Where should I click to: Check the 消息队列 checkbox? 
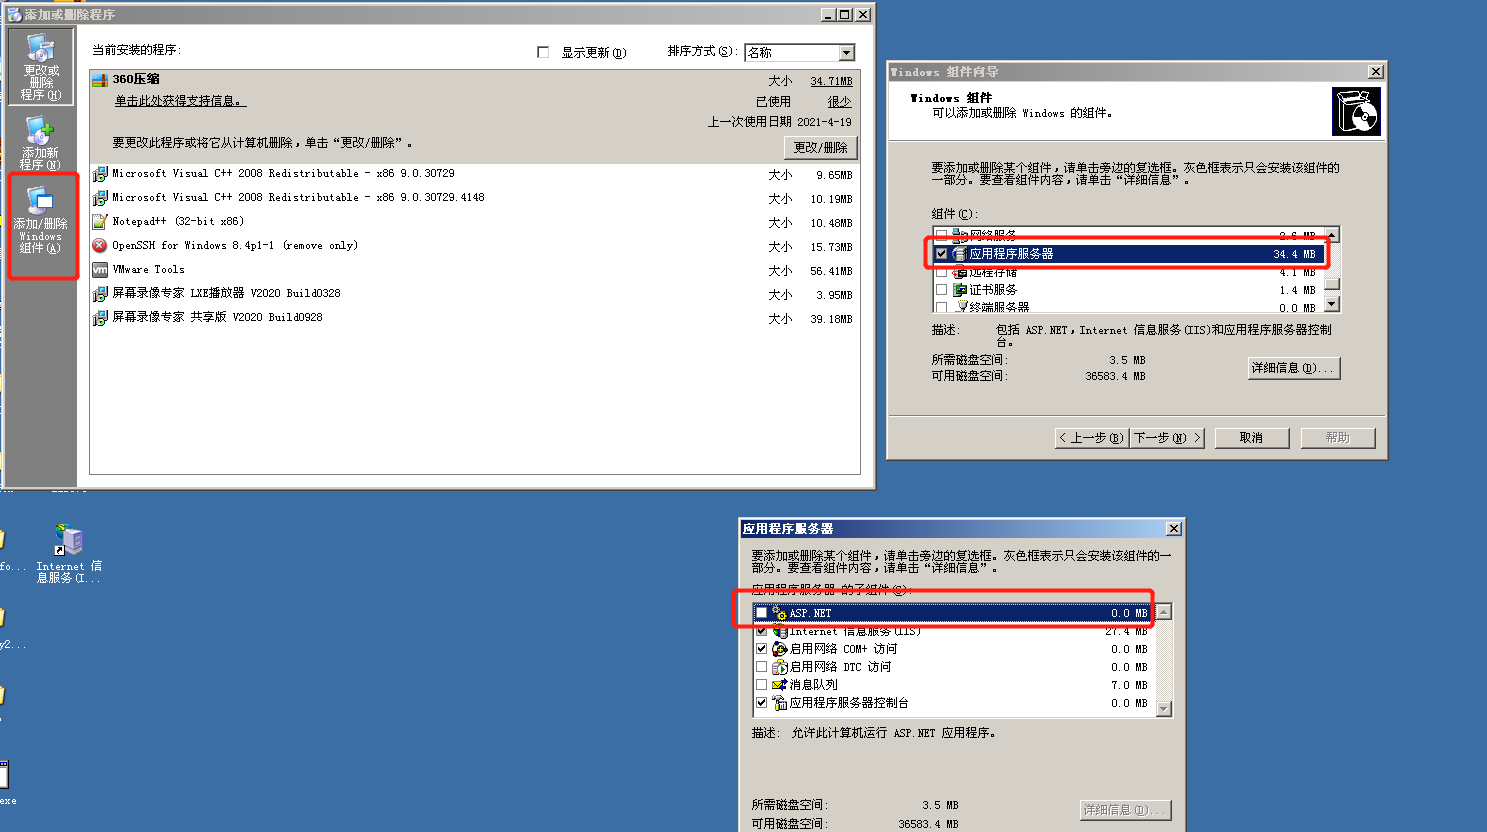click(x=761, y=685)
